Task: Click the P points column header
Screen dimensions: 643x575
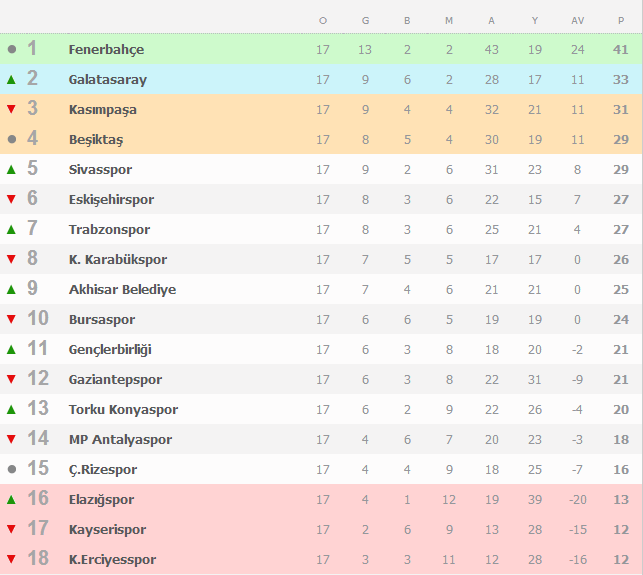Action: click(621, 21)
